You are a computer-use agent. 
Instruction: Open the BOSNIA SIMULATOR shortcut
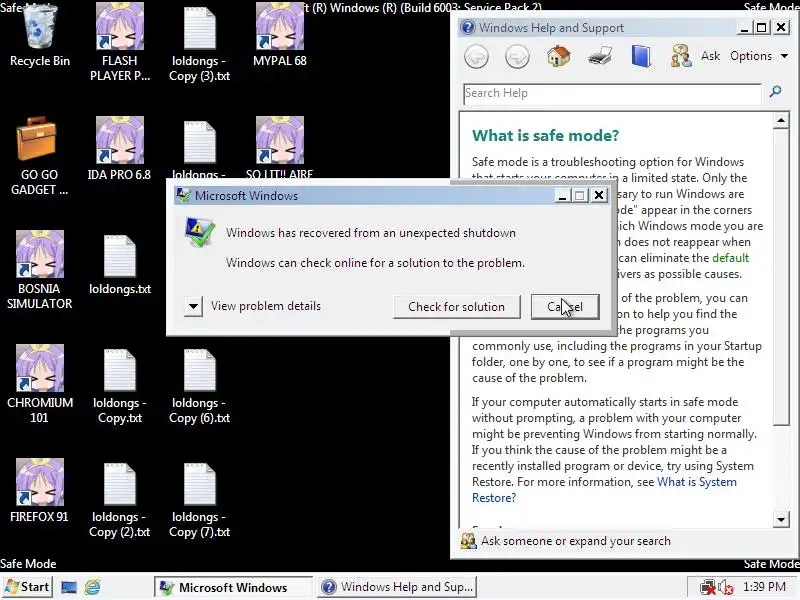[39, 269]
